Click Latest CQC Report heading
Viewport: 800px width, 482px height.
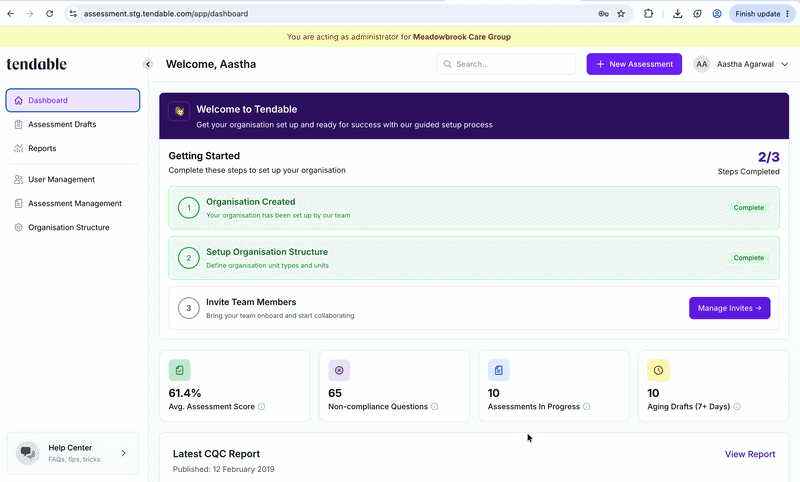coord(216,454)
